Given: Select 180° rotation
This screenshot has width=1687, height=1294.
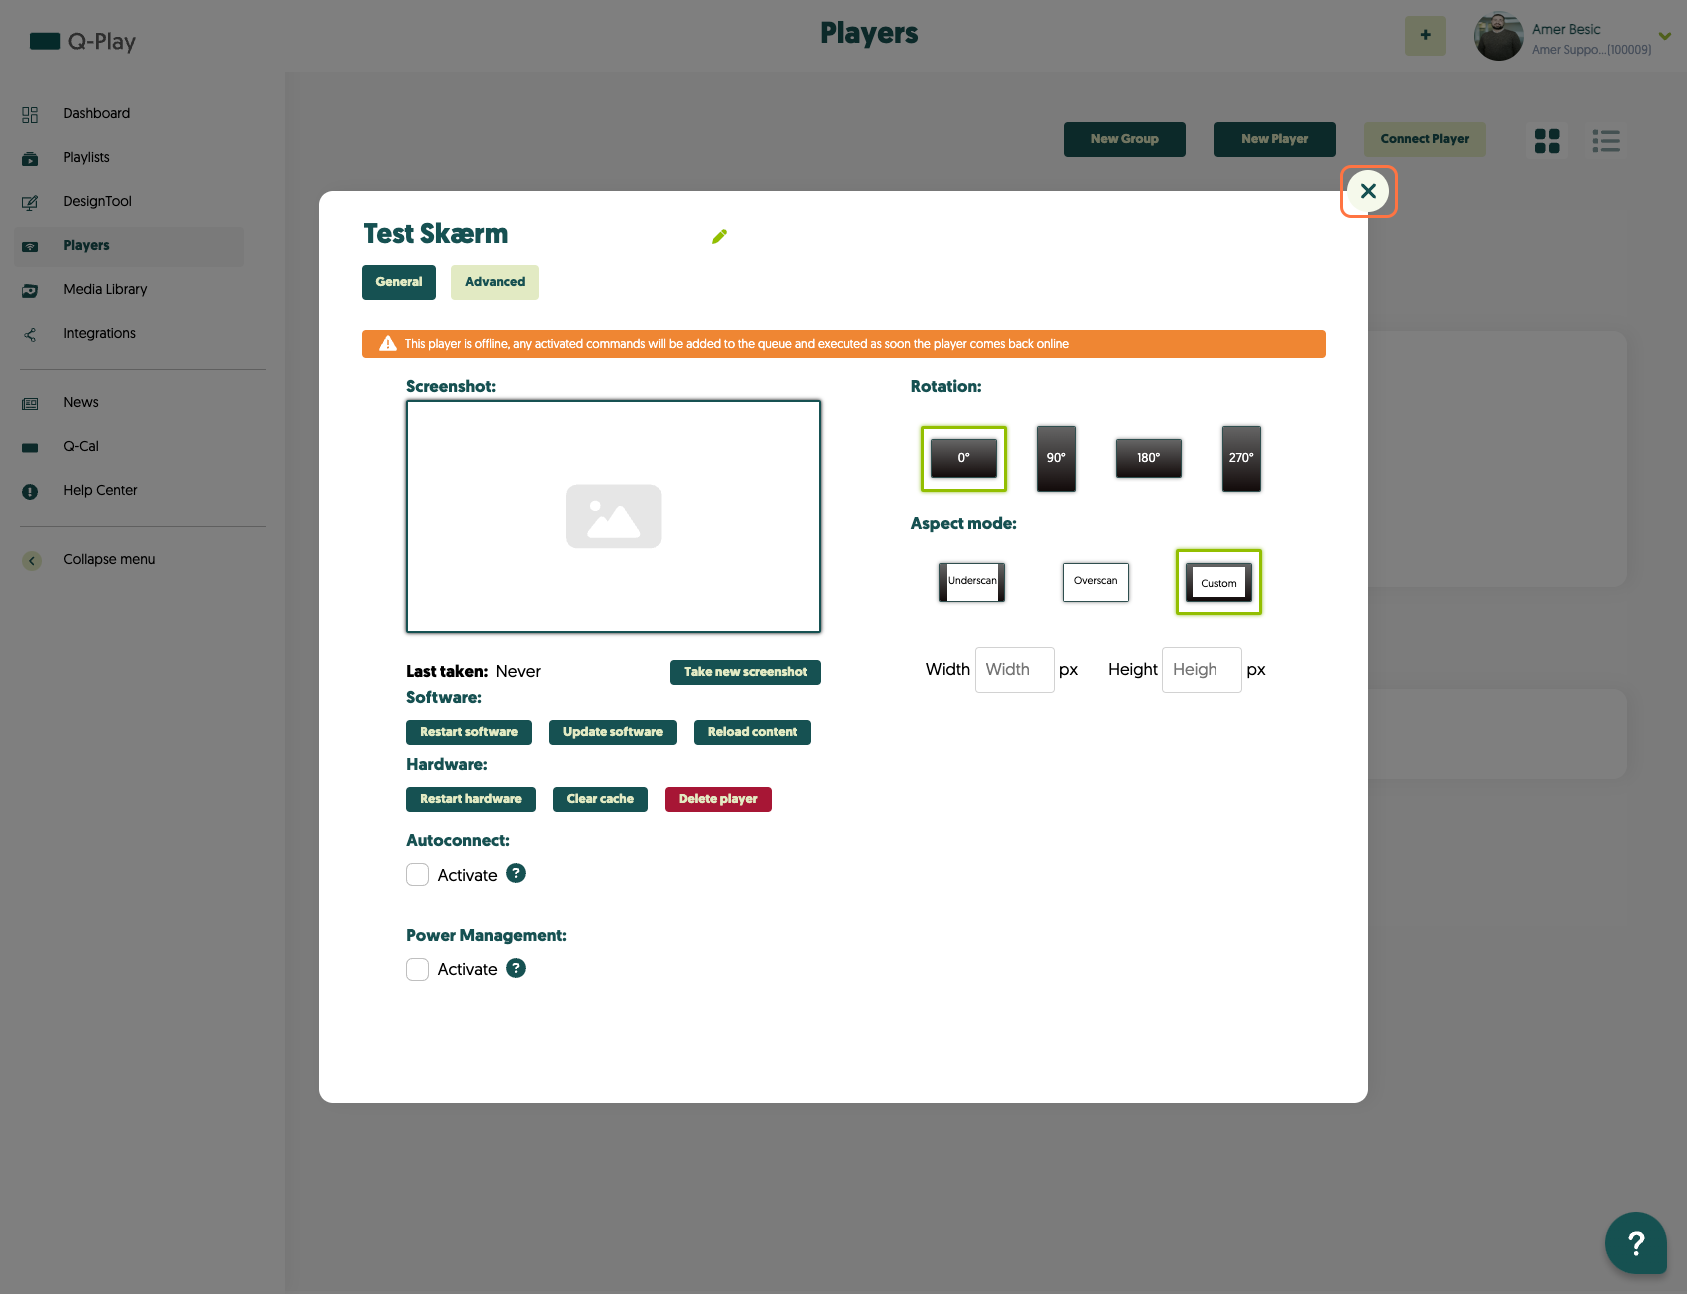Looking at the screenshot, I should (1149, 459).
